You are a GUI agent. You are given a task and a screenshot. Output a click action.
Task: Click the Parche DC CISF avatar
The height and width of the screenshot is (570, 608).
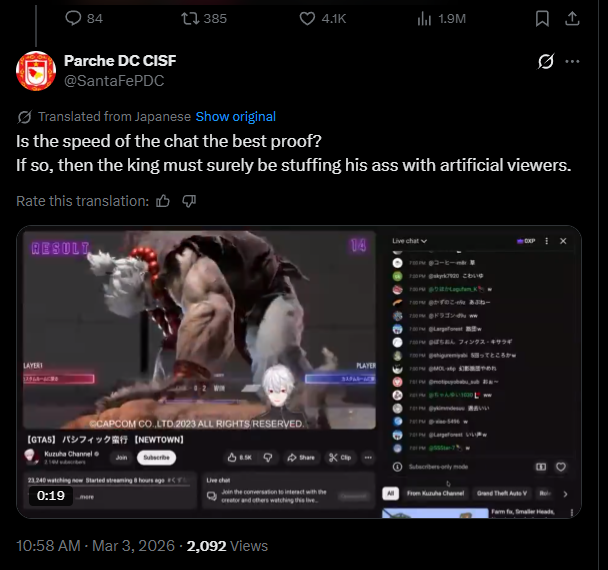[x=36, y=71]
